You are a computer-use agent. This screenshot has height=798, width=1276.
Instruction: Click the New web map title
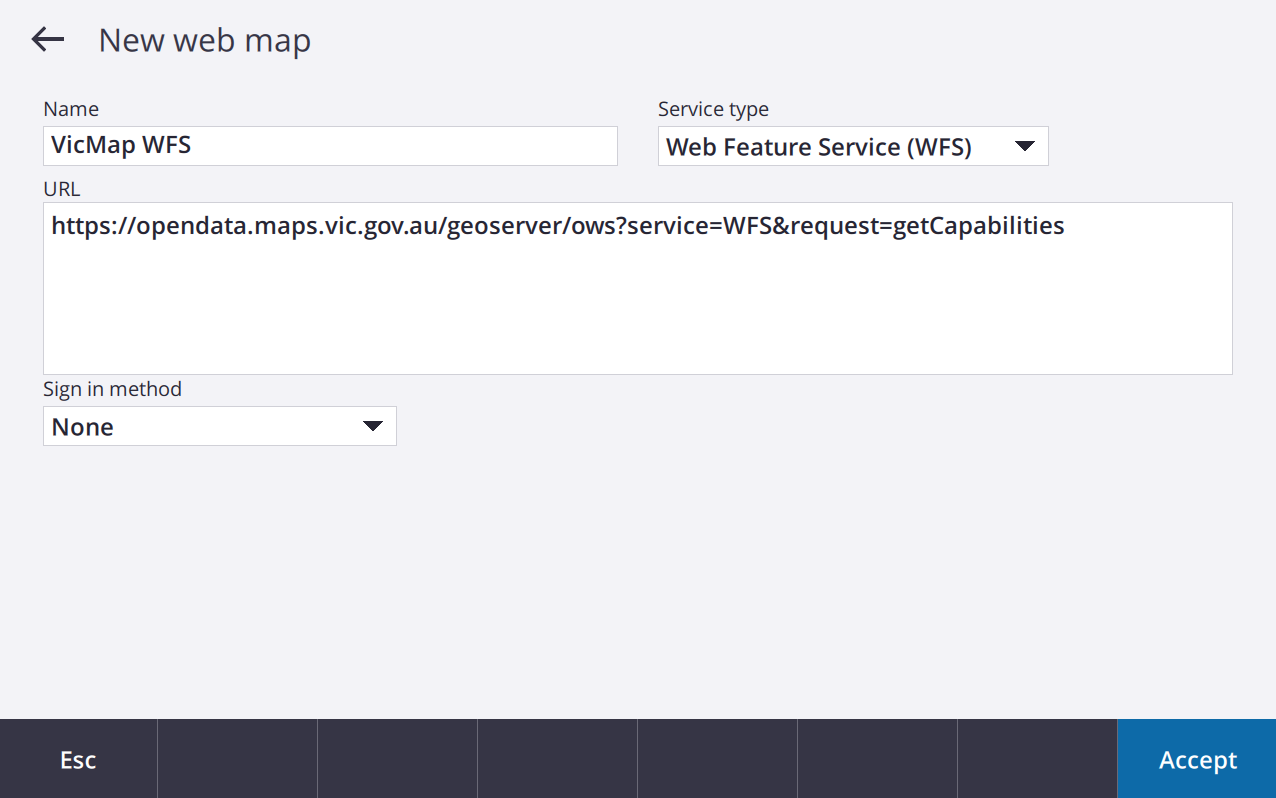click(x=204, y=41)
